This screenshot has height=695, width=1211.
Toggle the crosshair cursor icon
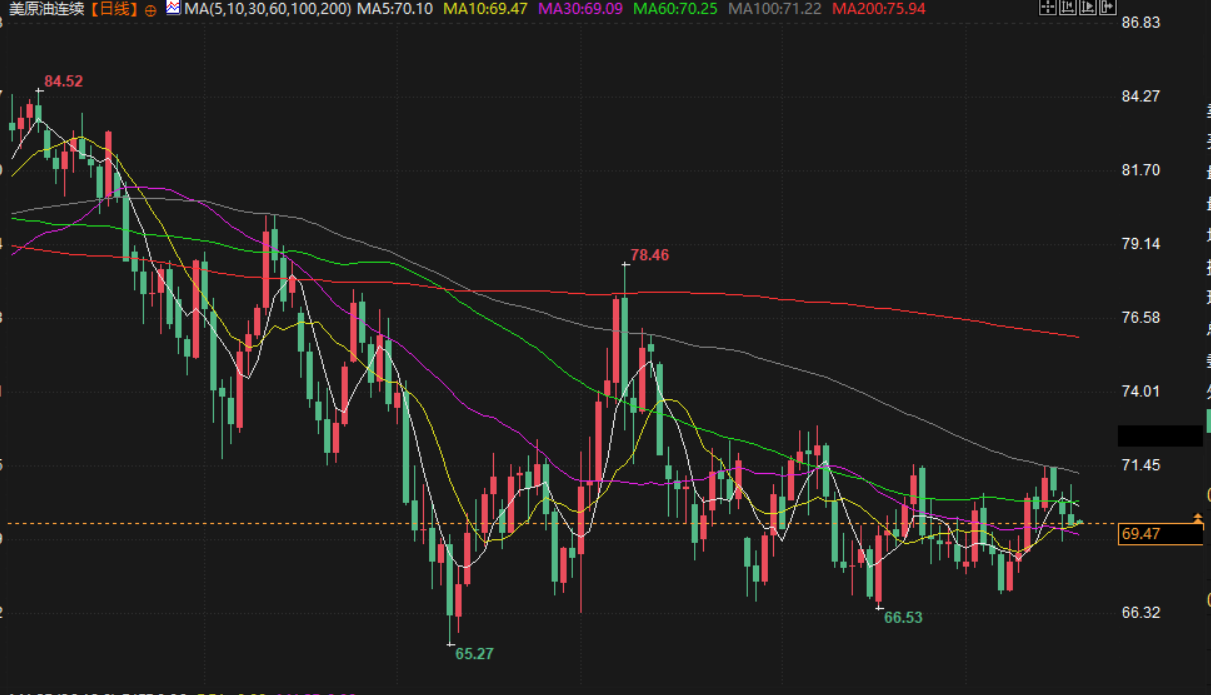coord(1048,7)
